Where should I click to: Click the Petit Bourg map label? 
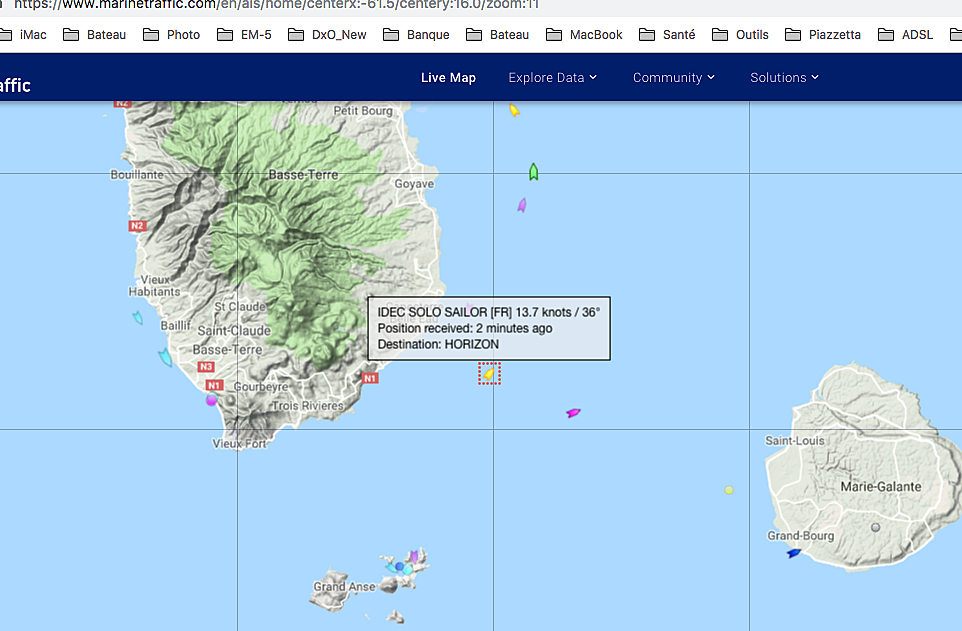click(x=363, y=110)
